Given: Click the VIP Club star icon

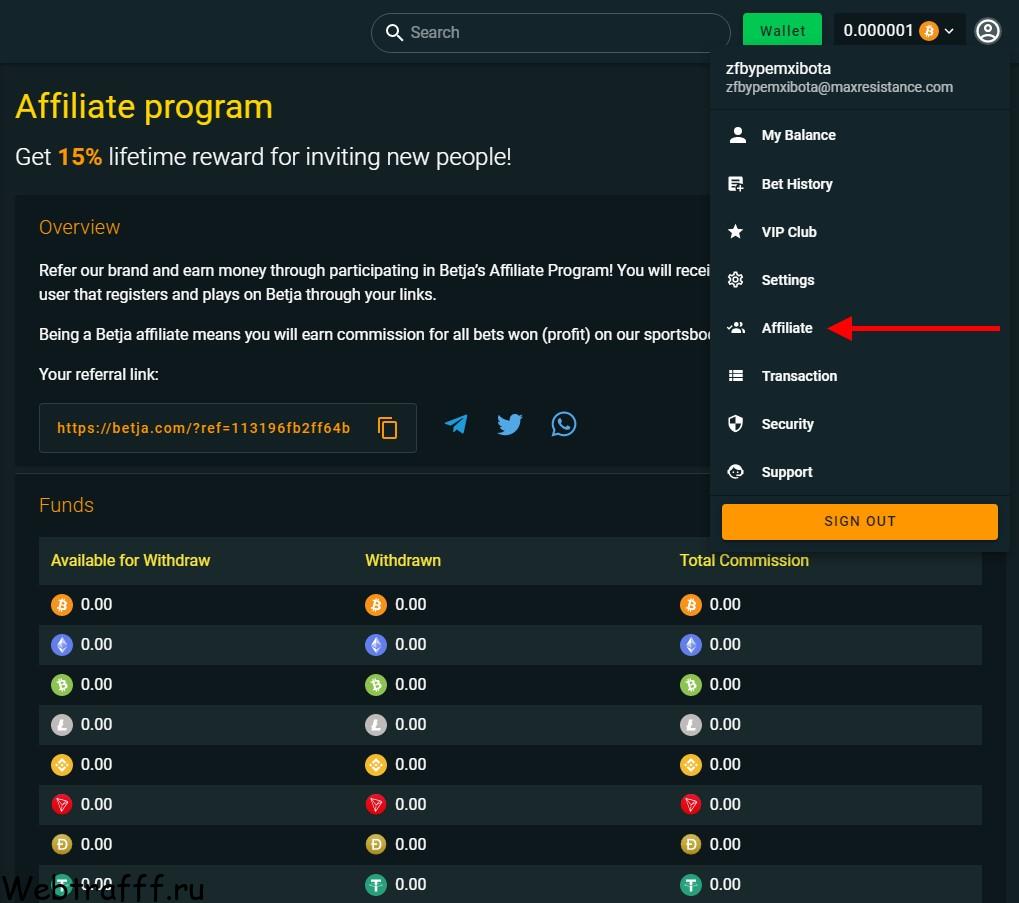Looking at the screenshot, I should 736,232.
